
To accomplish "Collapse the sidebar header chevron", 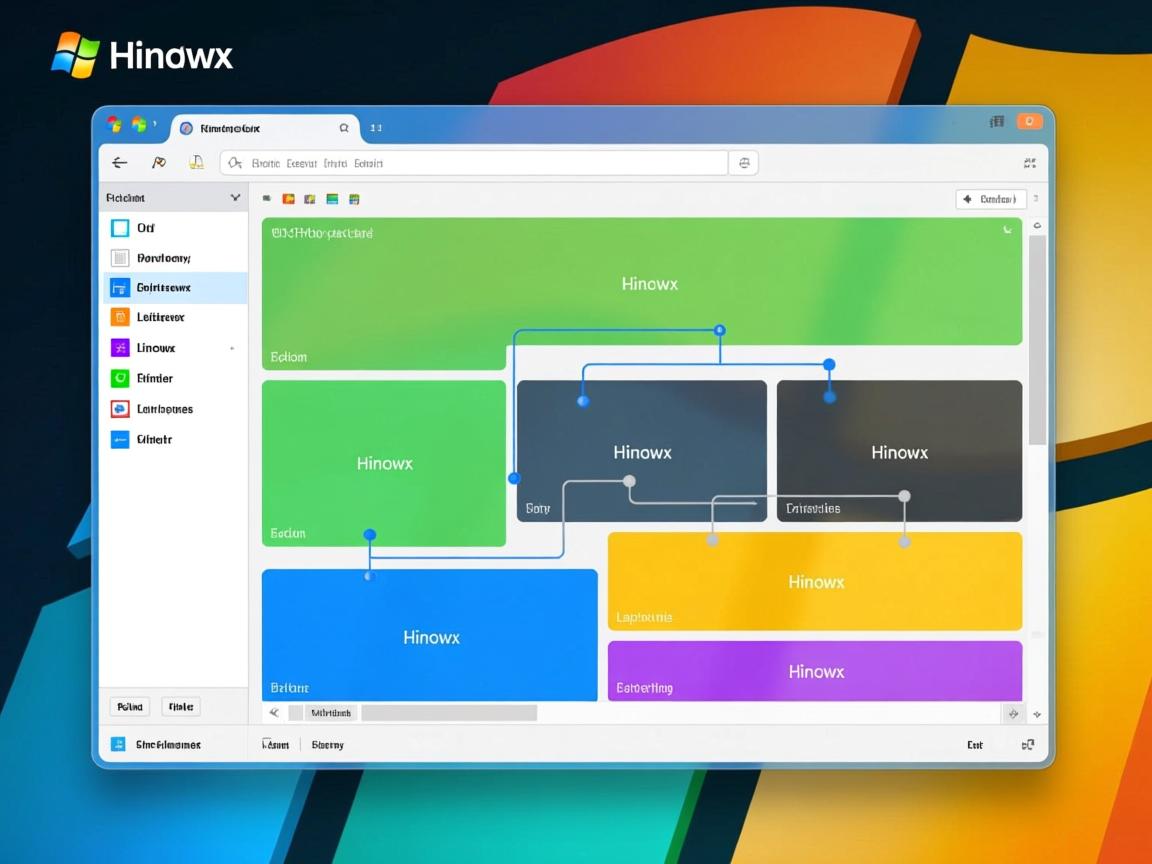I will click(x=235, y=198).
